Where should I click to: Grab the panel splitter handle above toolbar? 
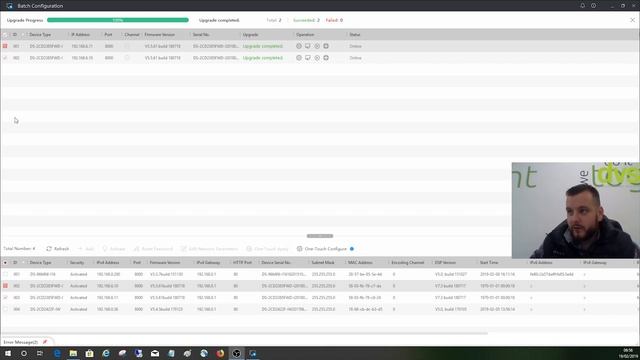[x=320, y=236]
